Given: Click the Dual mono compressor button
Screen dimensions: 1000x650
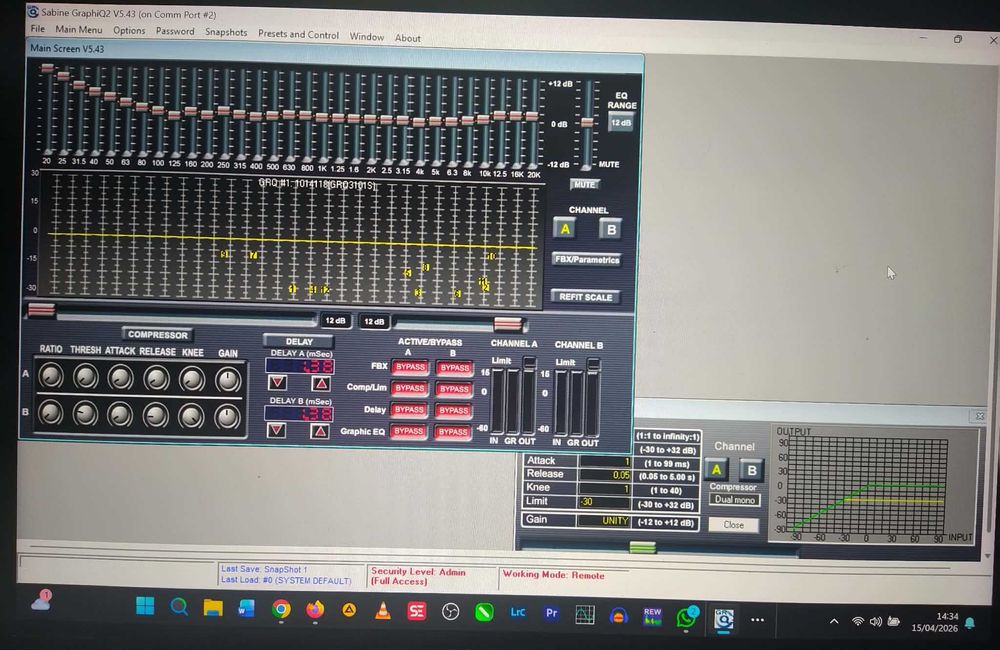Looking at the screenshot, I should (735, 500).
